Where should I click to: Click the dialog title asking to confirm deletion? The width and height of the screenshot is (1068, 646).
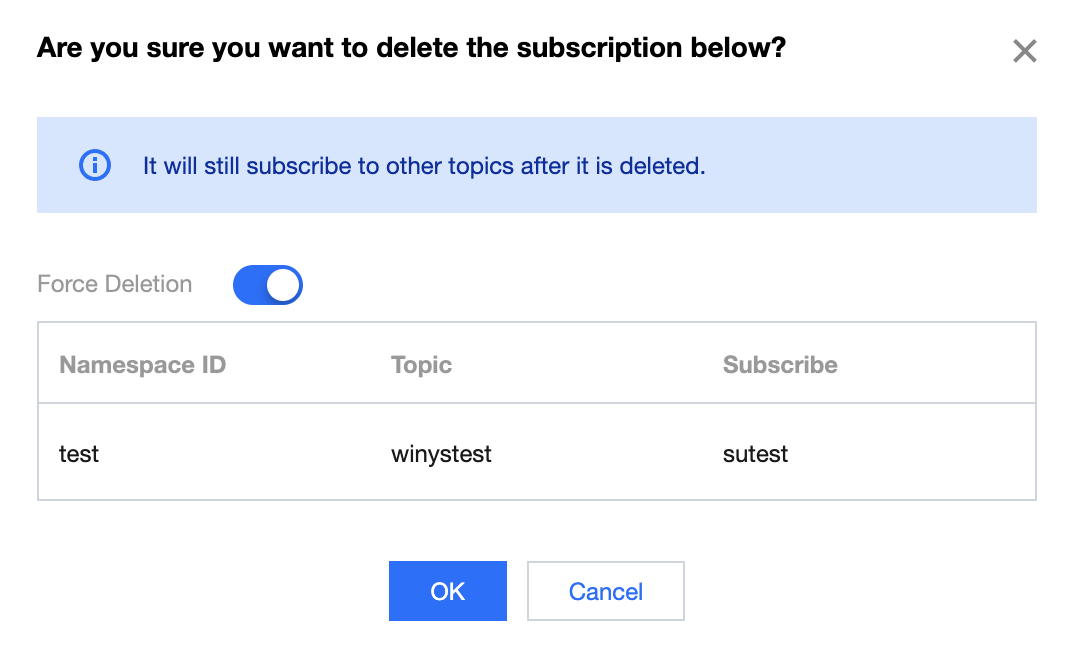pyautogui.click(x=411, y=48)
